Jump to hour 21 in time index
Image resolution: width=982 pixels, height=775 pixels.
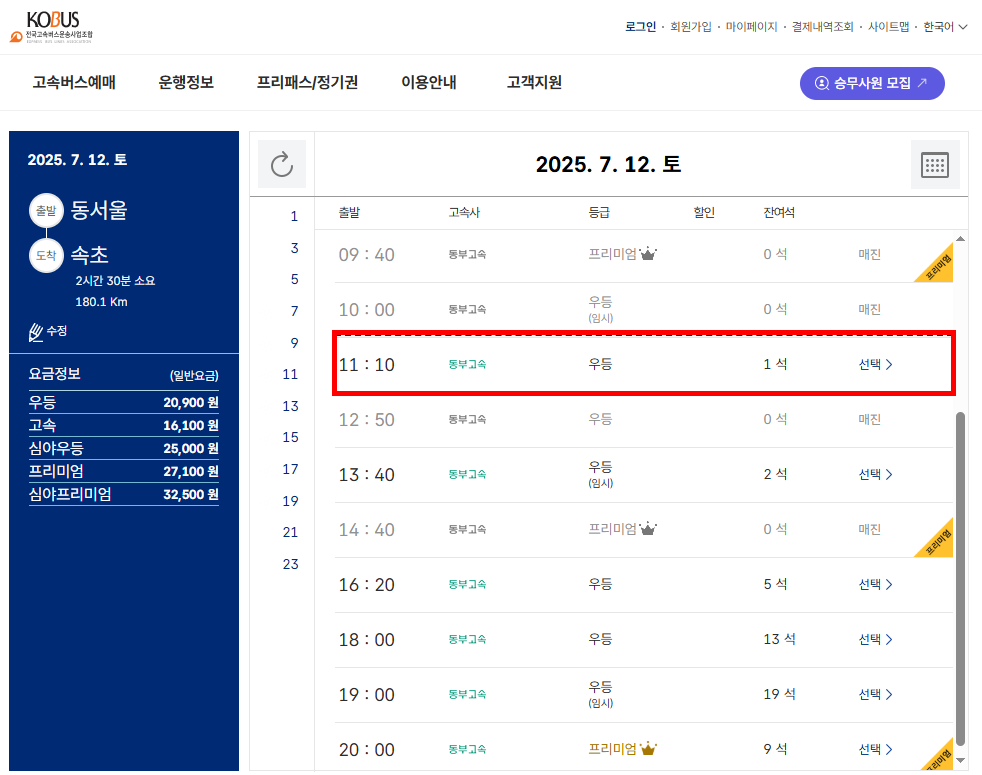(290, 533)
